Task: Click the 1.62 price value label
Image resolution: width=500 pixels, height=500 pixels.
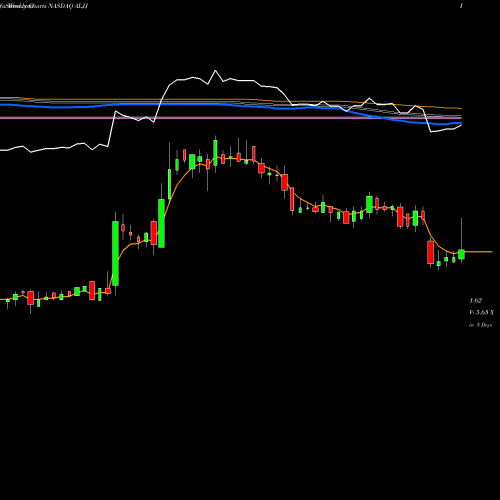Action: point(475,301)
